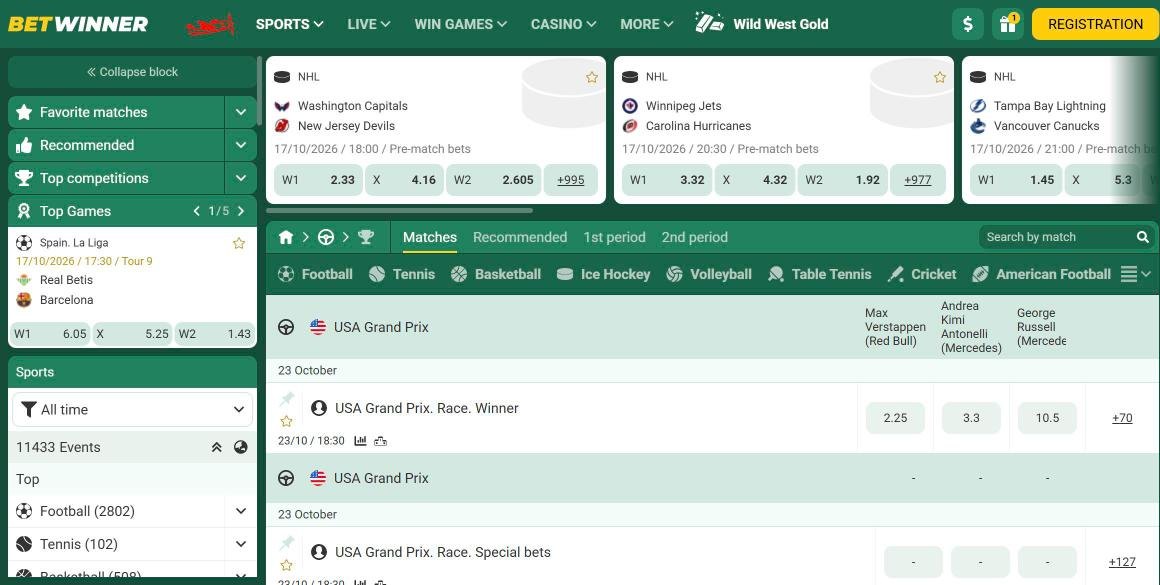Select Cricket sport filter

point(922,274)
